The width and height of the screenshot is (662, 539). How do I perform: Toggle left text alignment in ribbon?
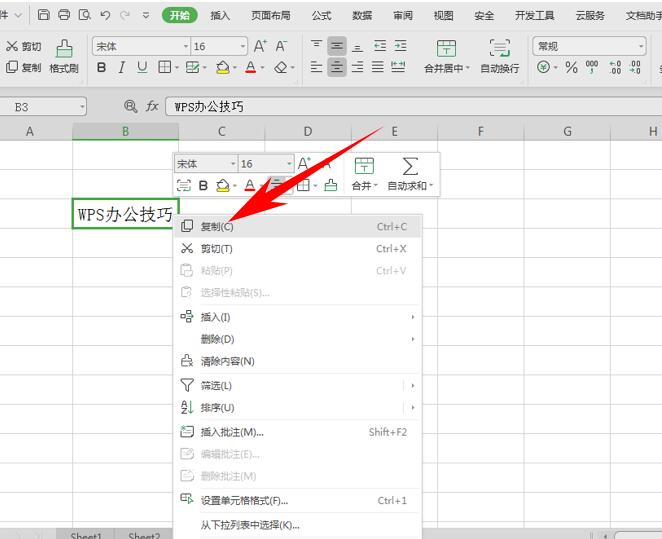click(316, 67)
